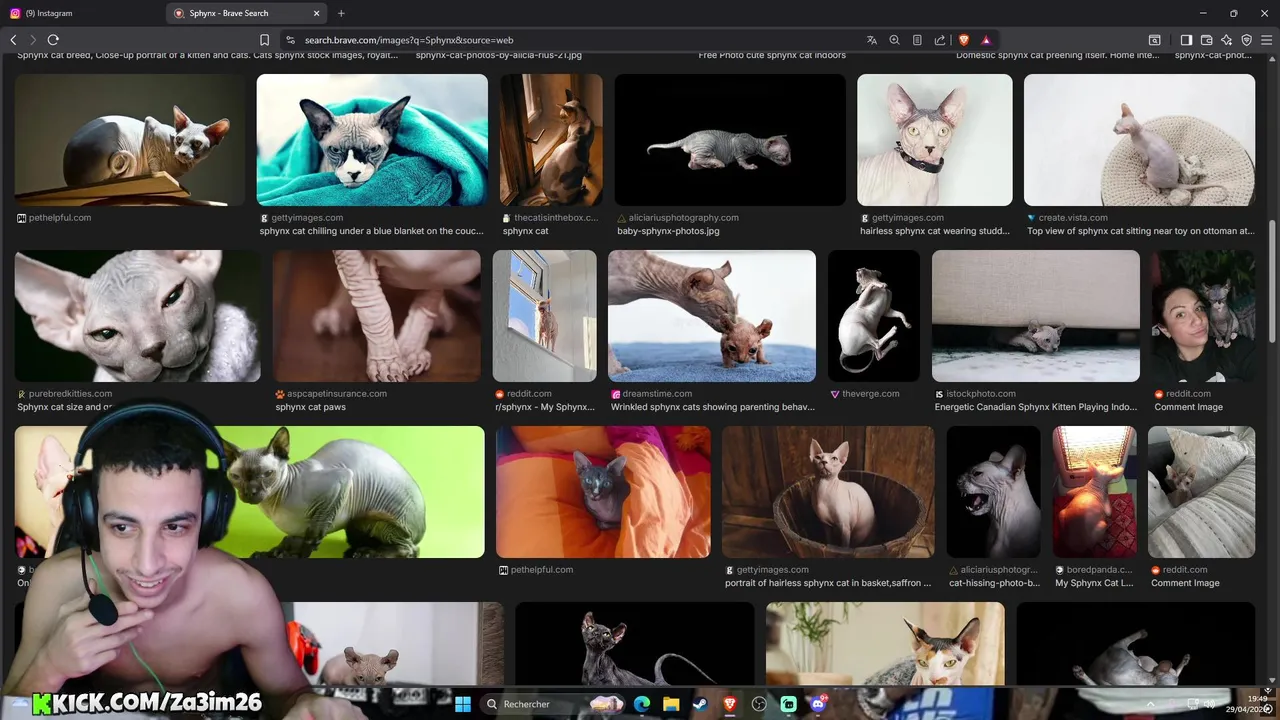Open the baby-sphynx-photos.jpg thumbnail
The height and width of the screenshot is (720, 1280).
(730, 140)
